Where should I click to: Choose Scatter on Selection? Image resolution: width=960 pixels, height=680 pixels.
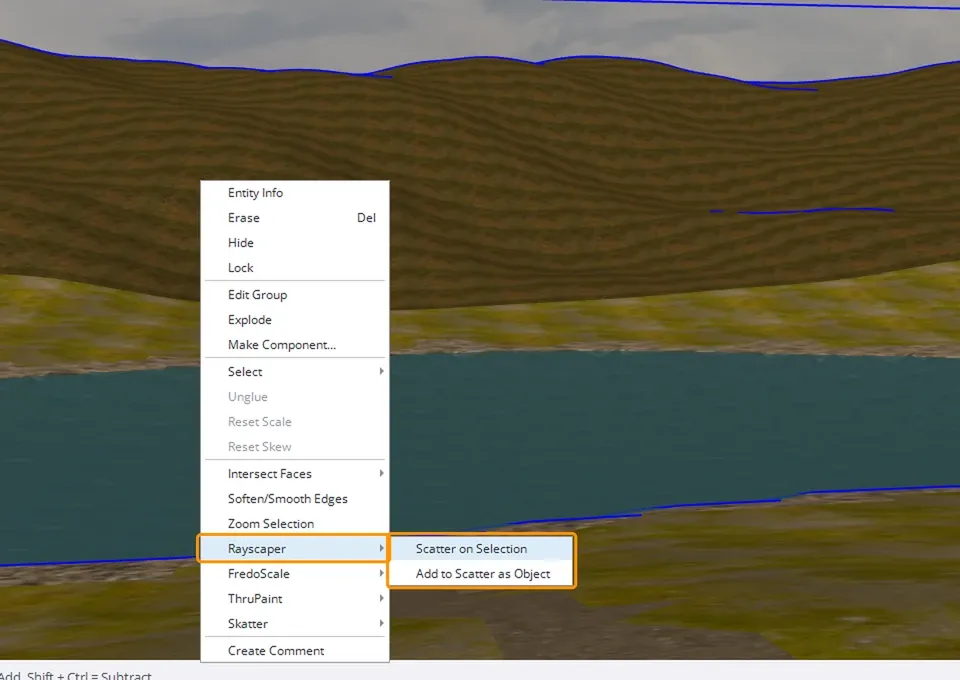pyautogui.click(x=482, y=549)
